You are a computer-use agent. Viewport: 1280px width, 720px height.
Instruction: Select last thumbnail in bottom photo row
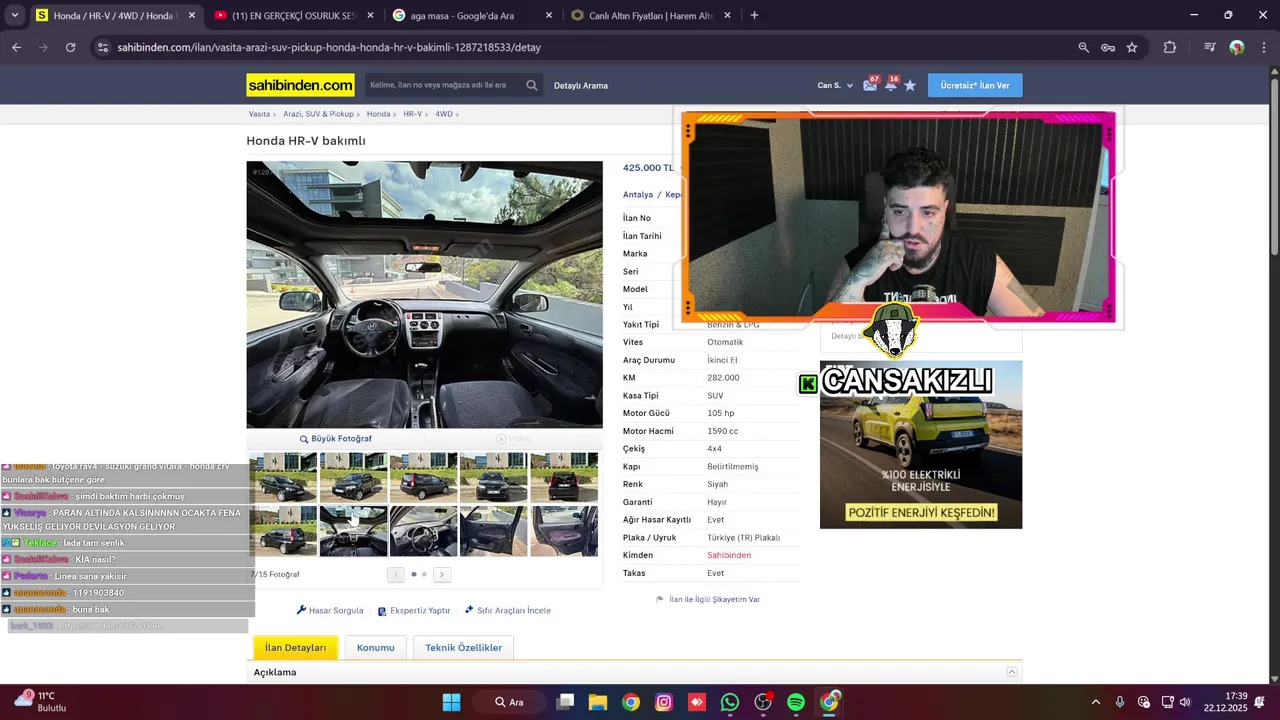click(564, 531)
